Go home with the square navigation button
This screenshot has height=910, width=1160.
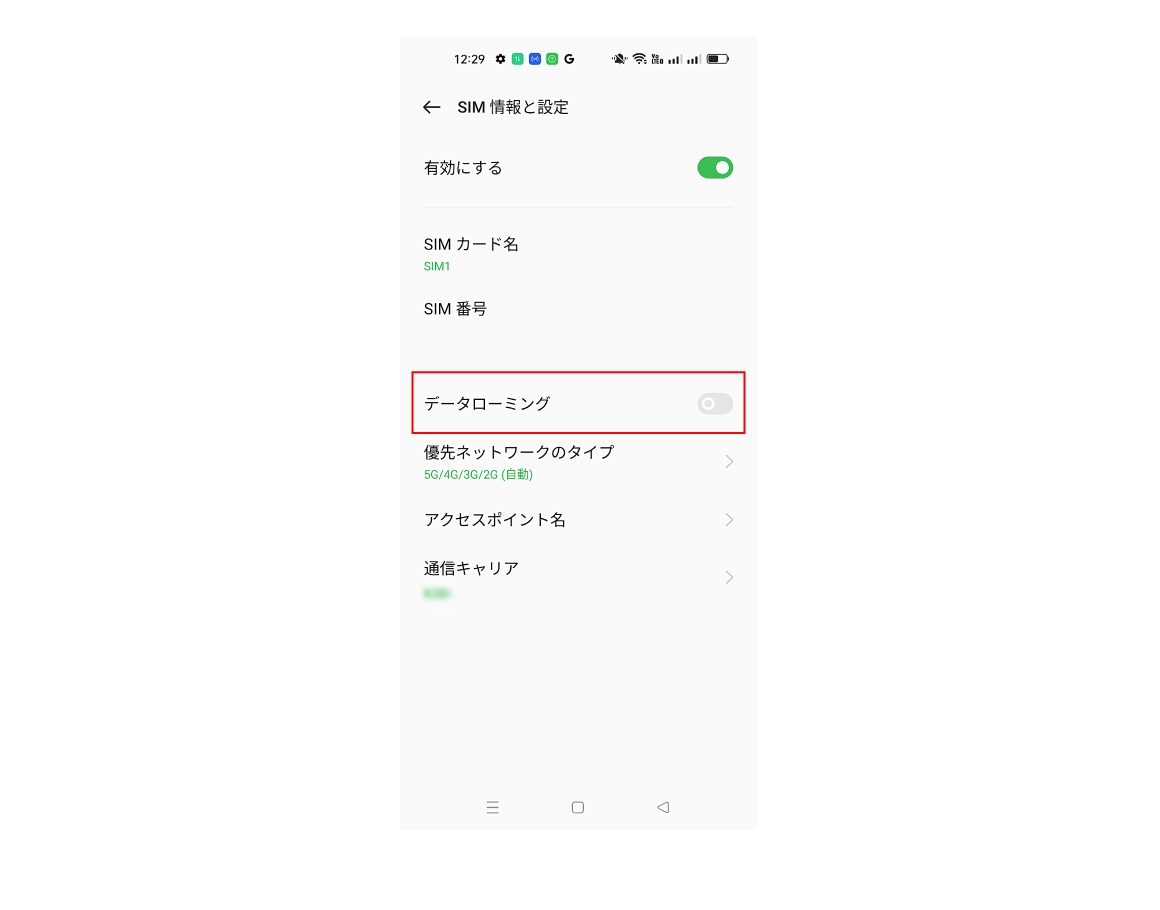[578, 807]
